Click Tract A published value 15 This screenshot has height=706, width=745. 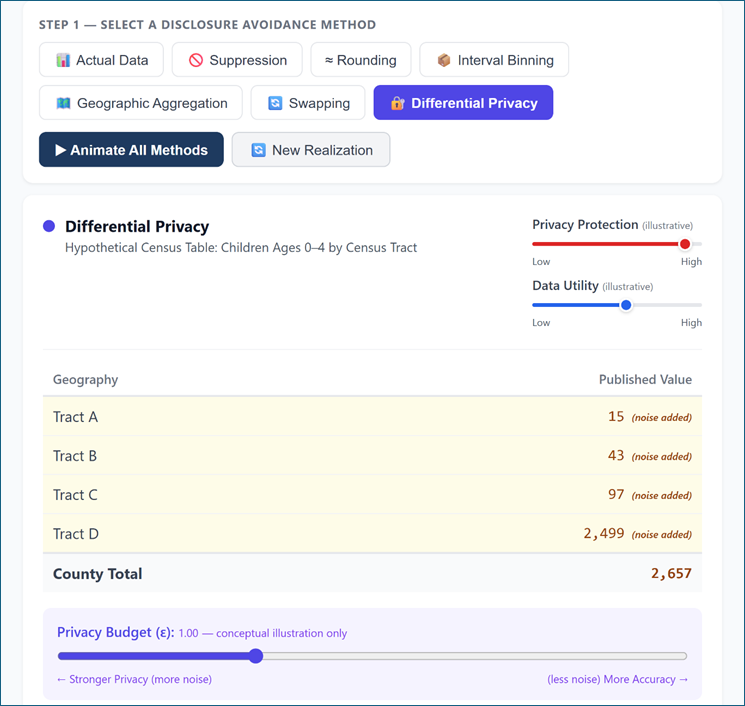(x=616, y=417)
